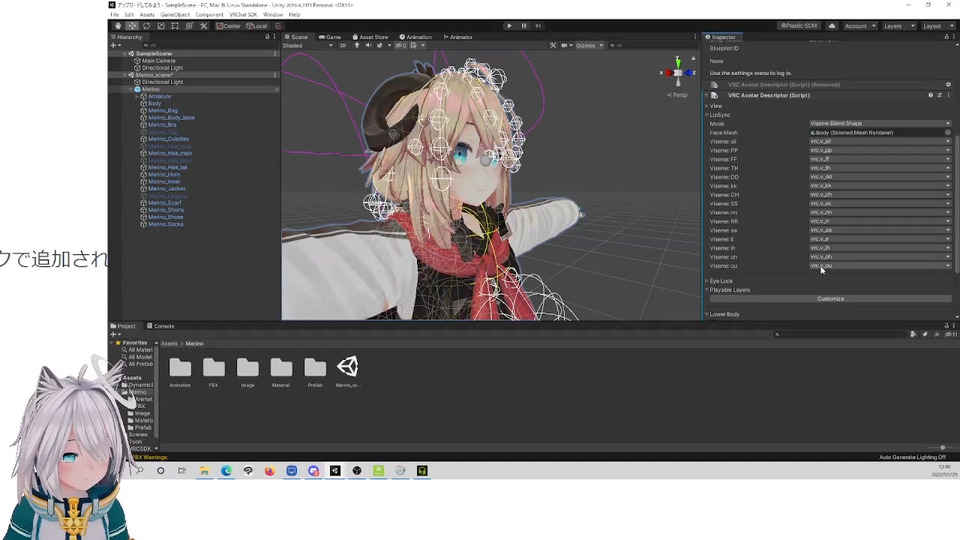This screenshot has width=960, height=540.
Task: Toggle scene lighting icon
Action: [x=356, y=45]
